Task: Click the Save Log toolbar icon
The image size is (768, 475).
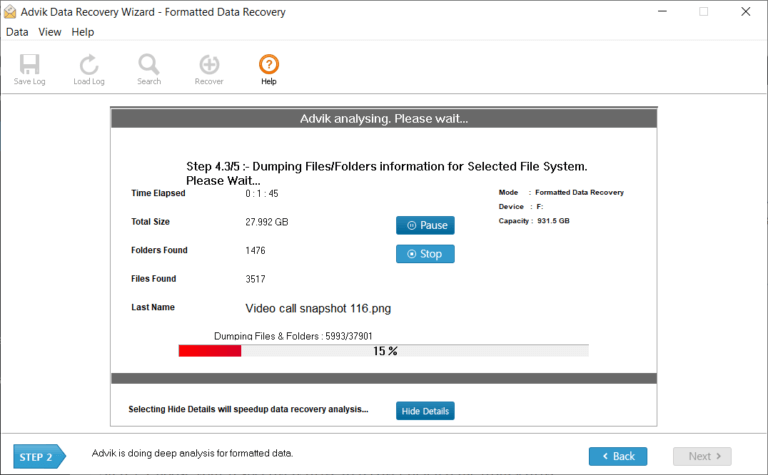Action: (29, 68)
